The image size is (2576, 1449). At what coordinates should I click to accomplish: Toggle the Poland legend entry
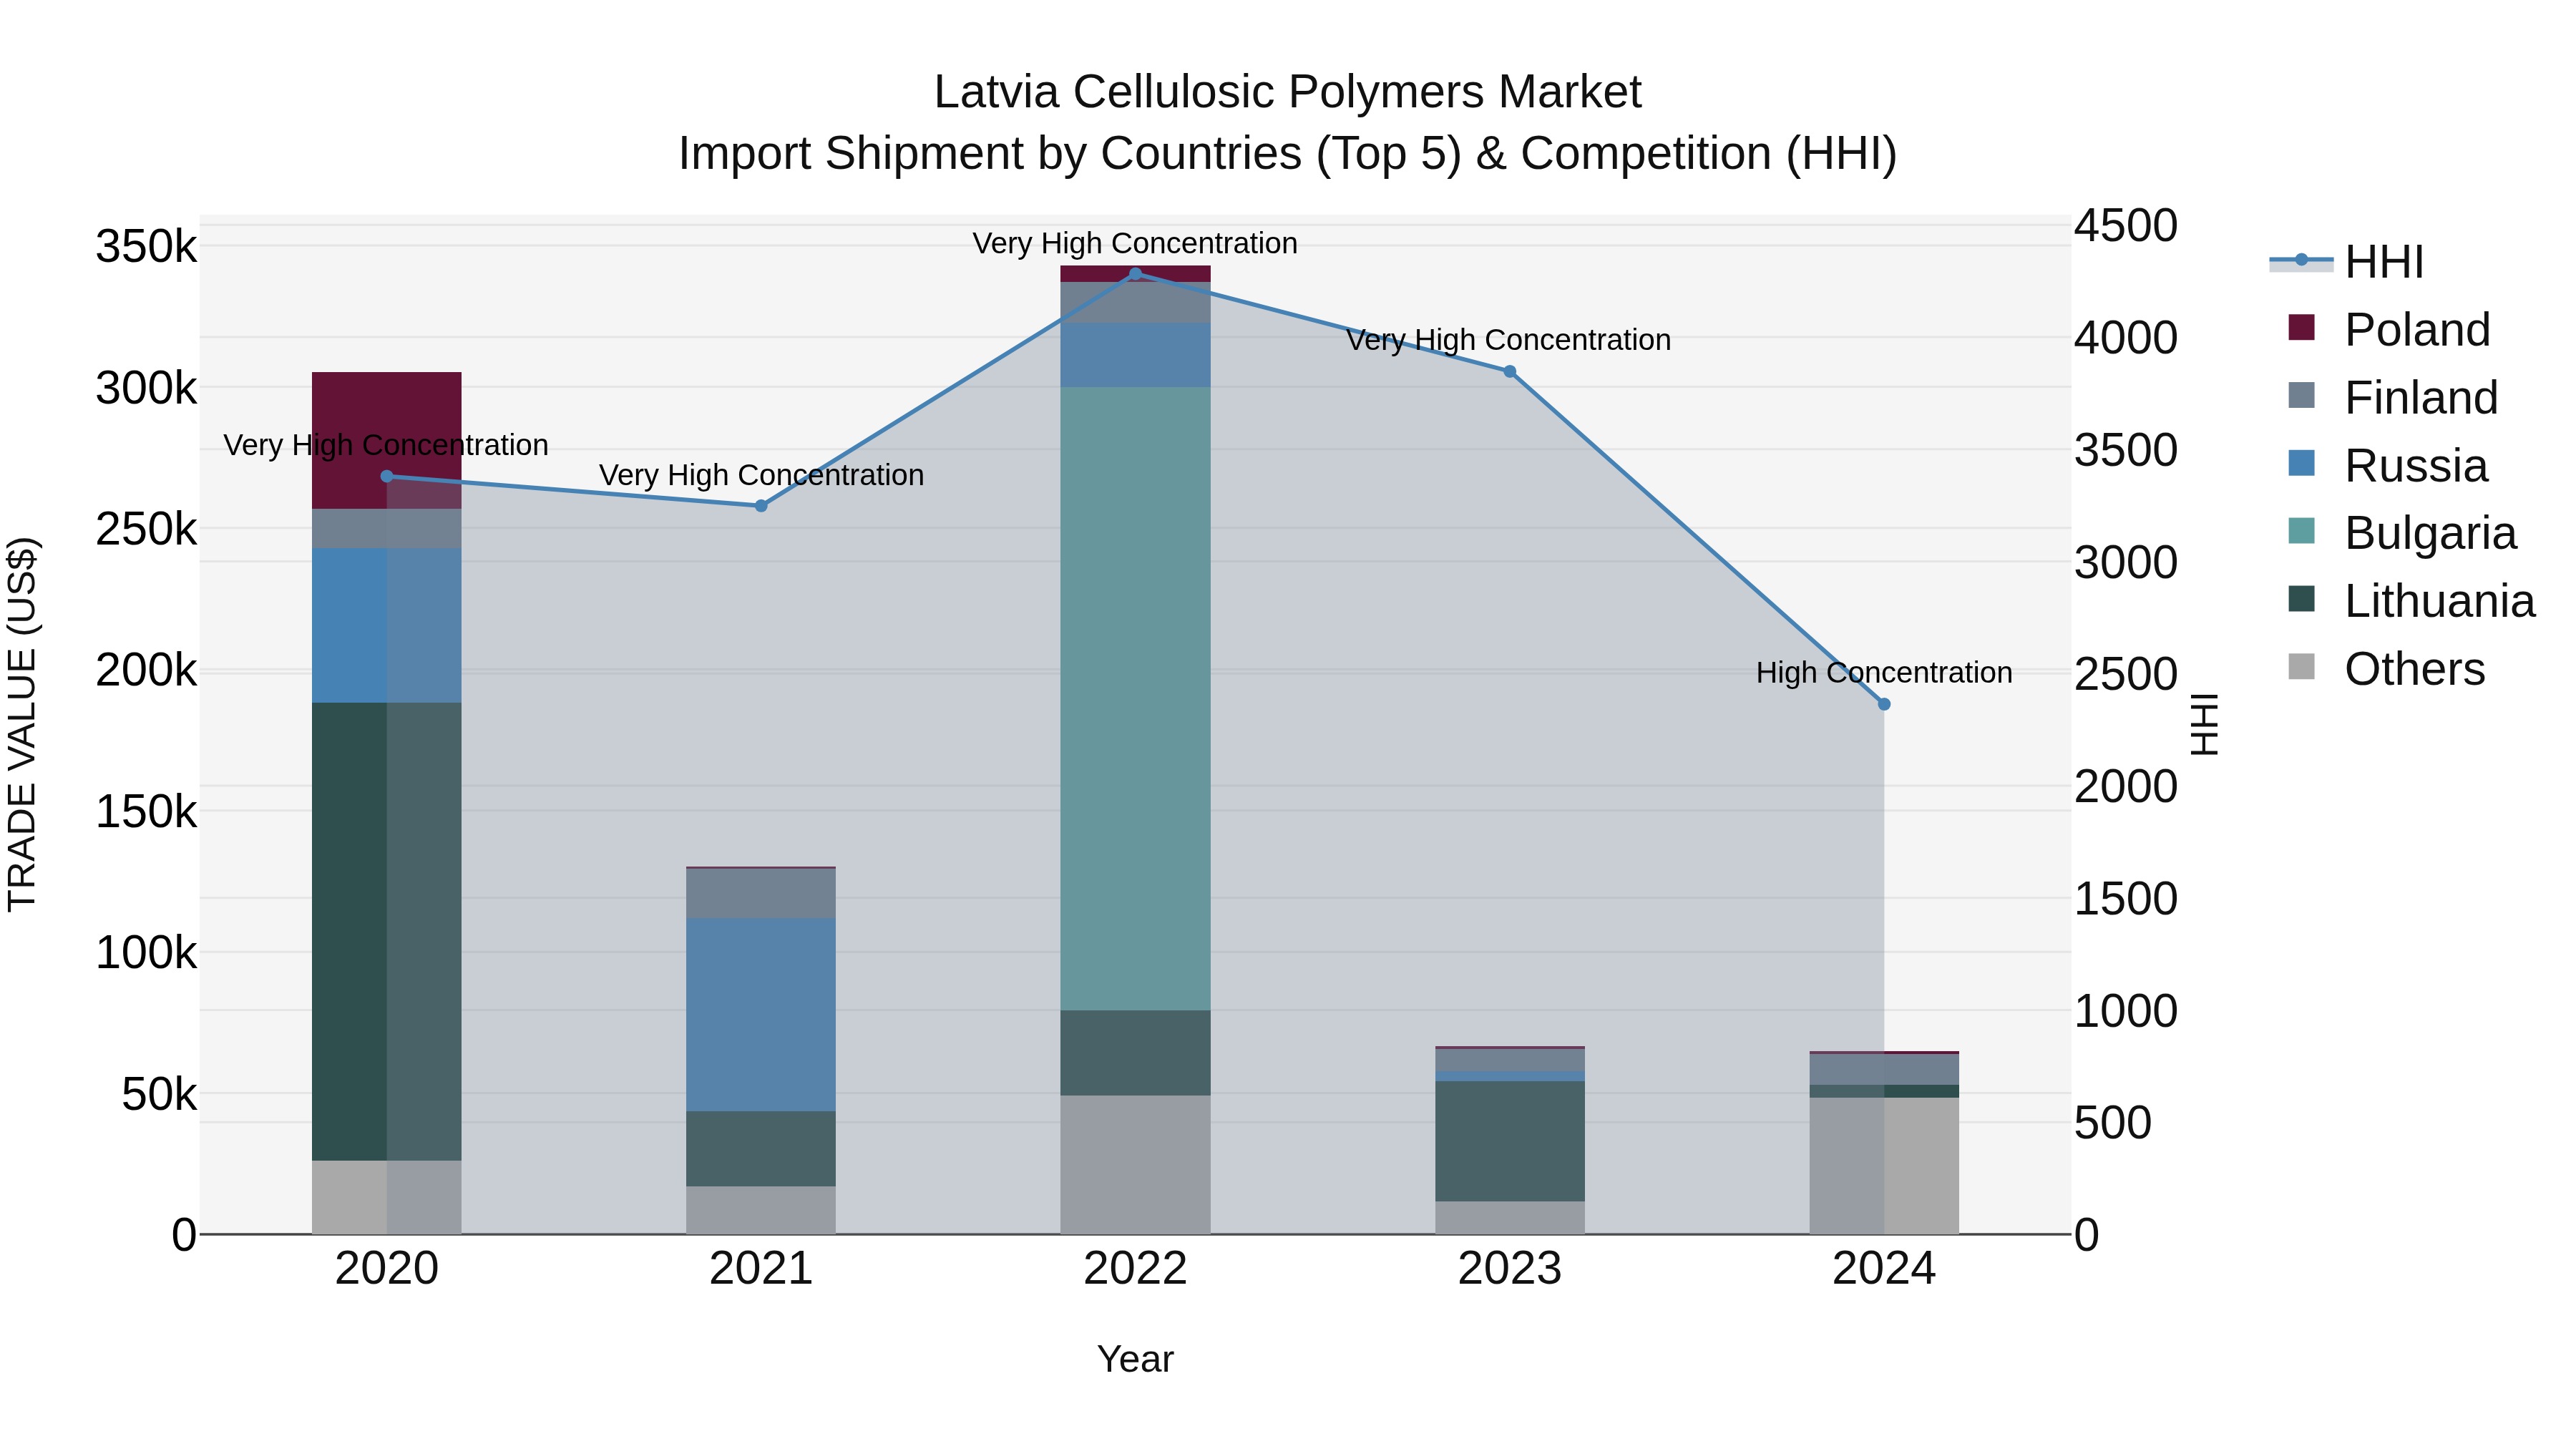pos(2389,330)
